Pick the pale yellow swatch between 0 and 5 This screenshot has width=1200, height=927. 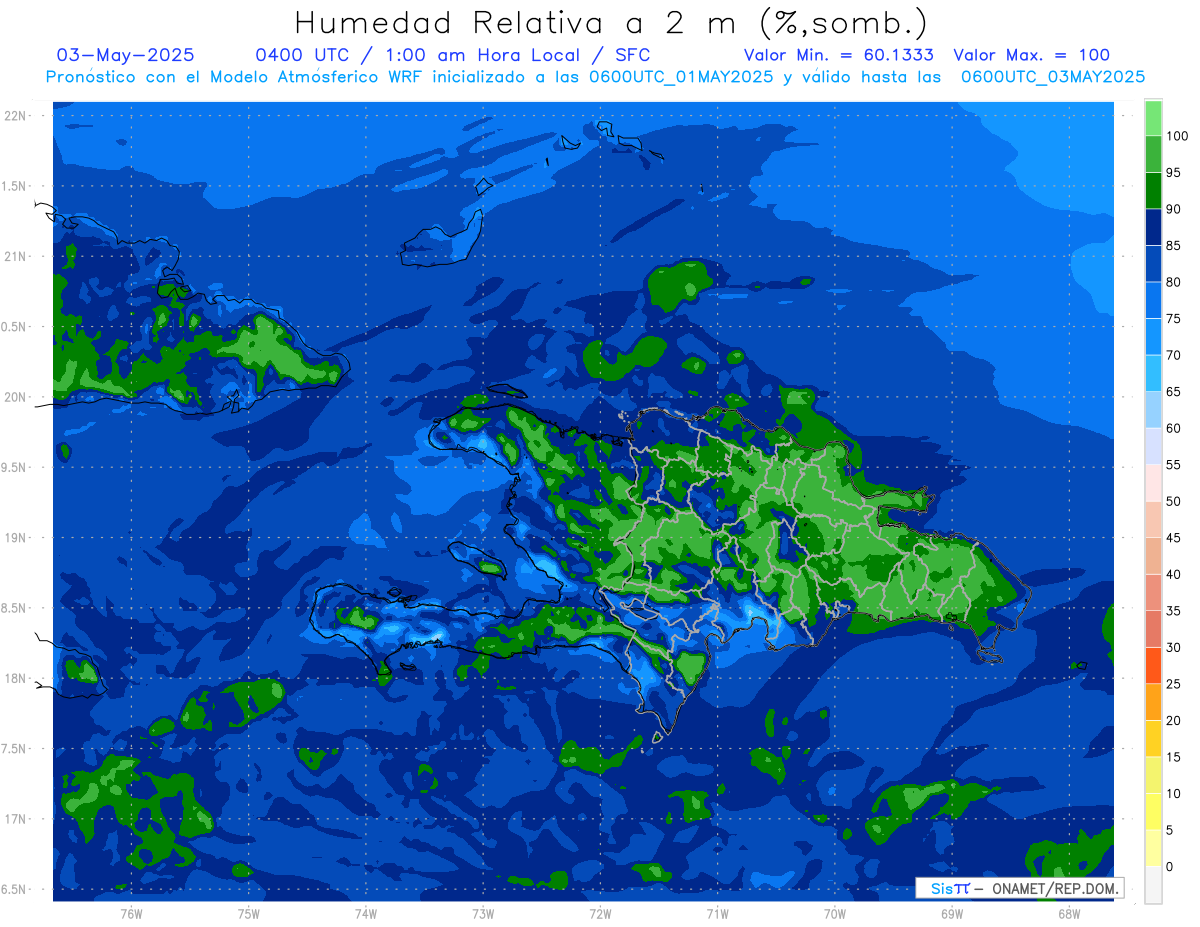(1153, 847)
